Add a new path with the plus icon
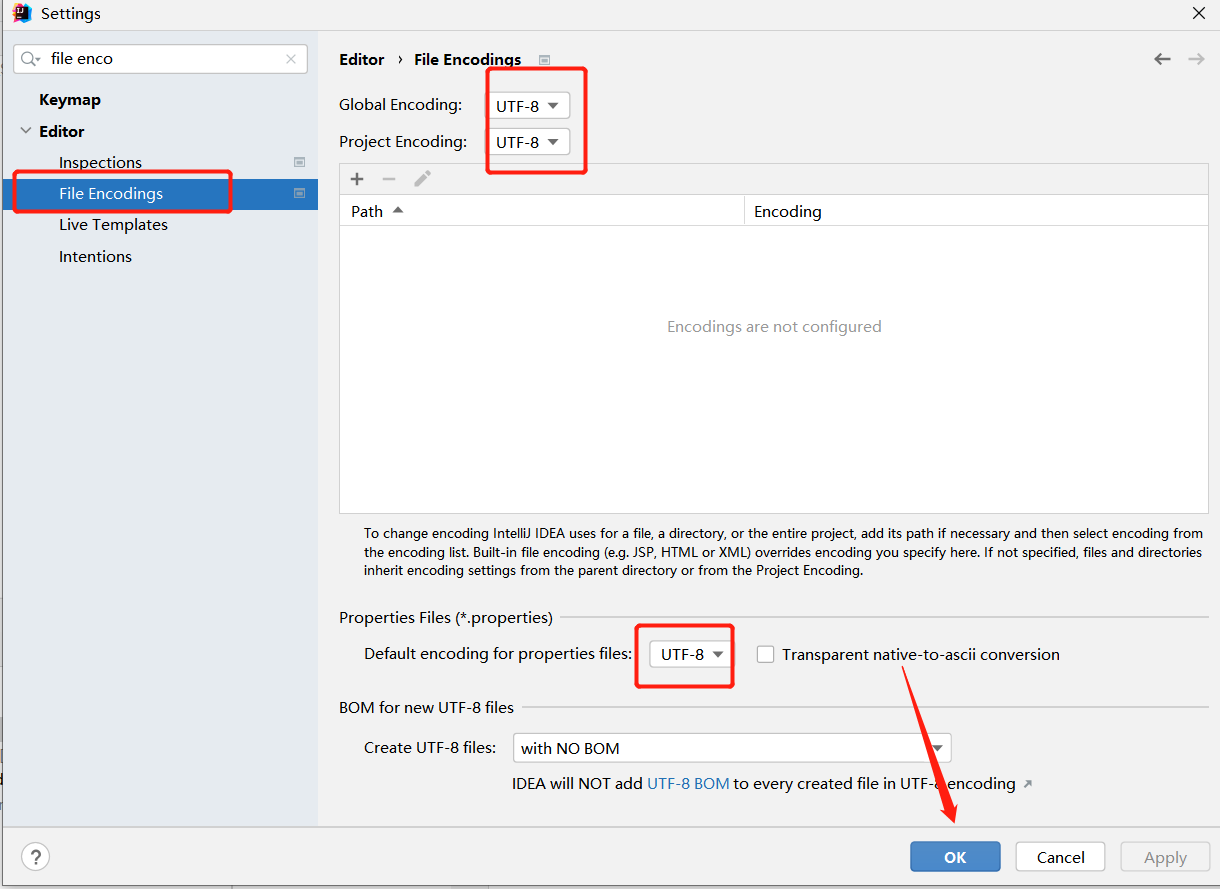 357,179
